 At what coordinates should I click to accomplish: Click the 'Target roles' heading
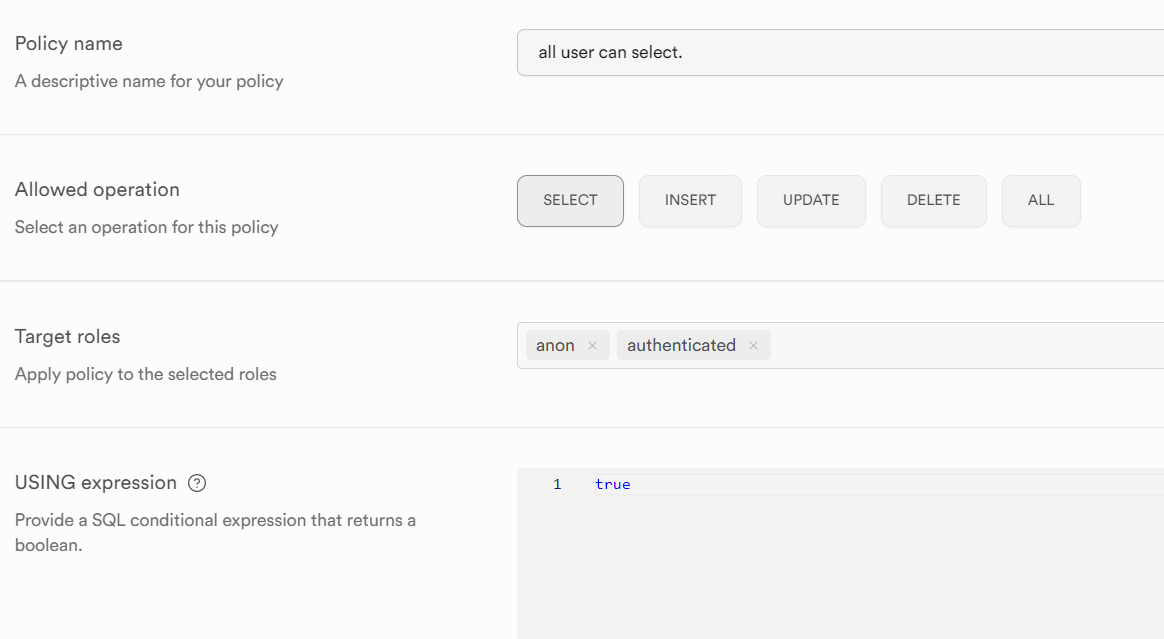tap(68, 337)
